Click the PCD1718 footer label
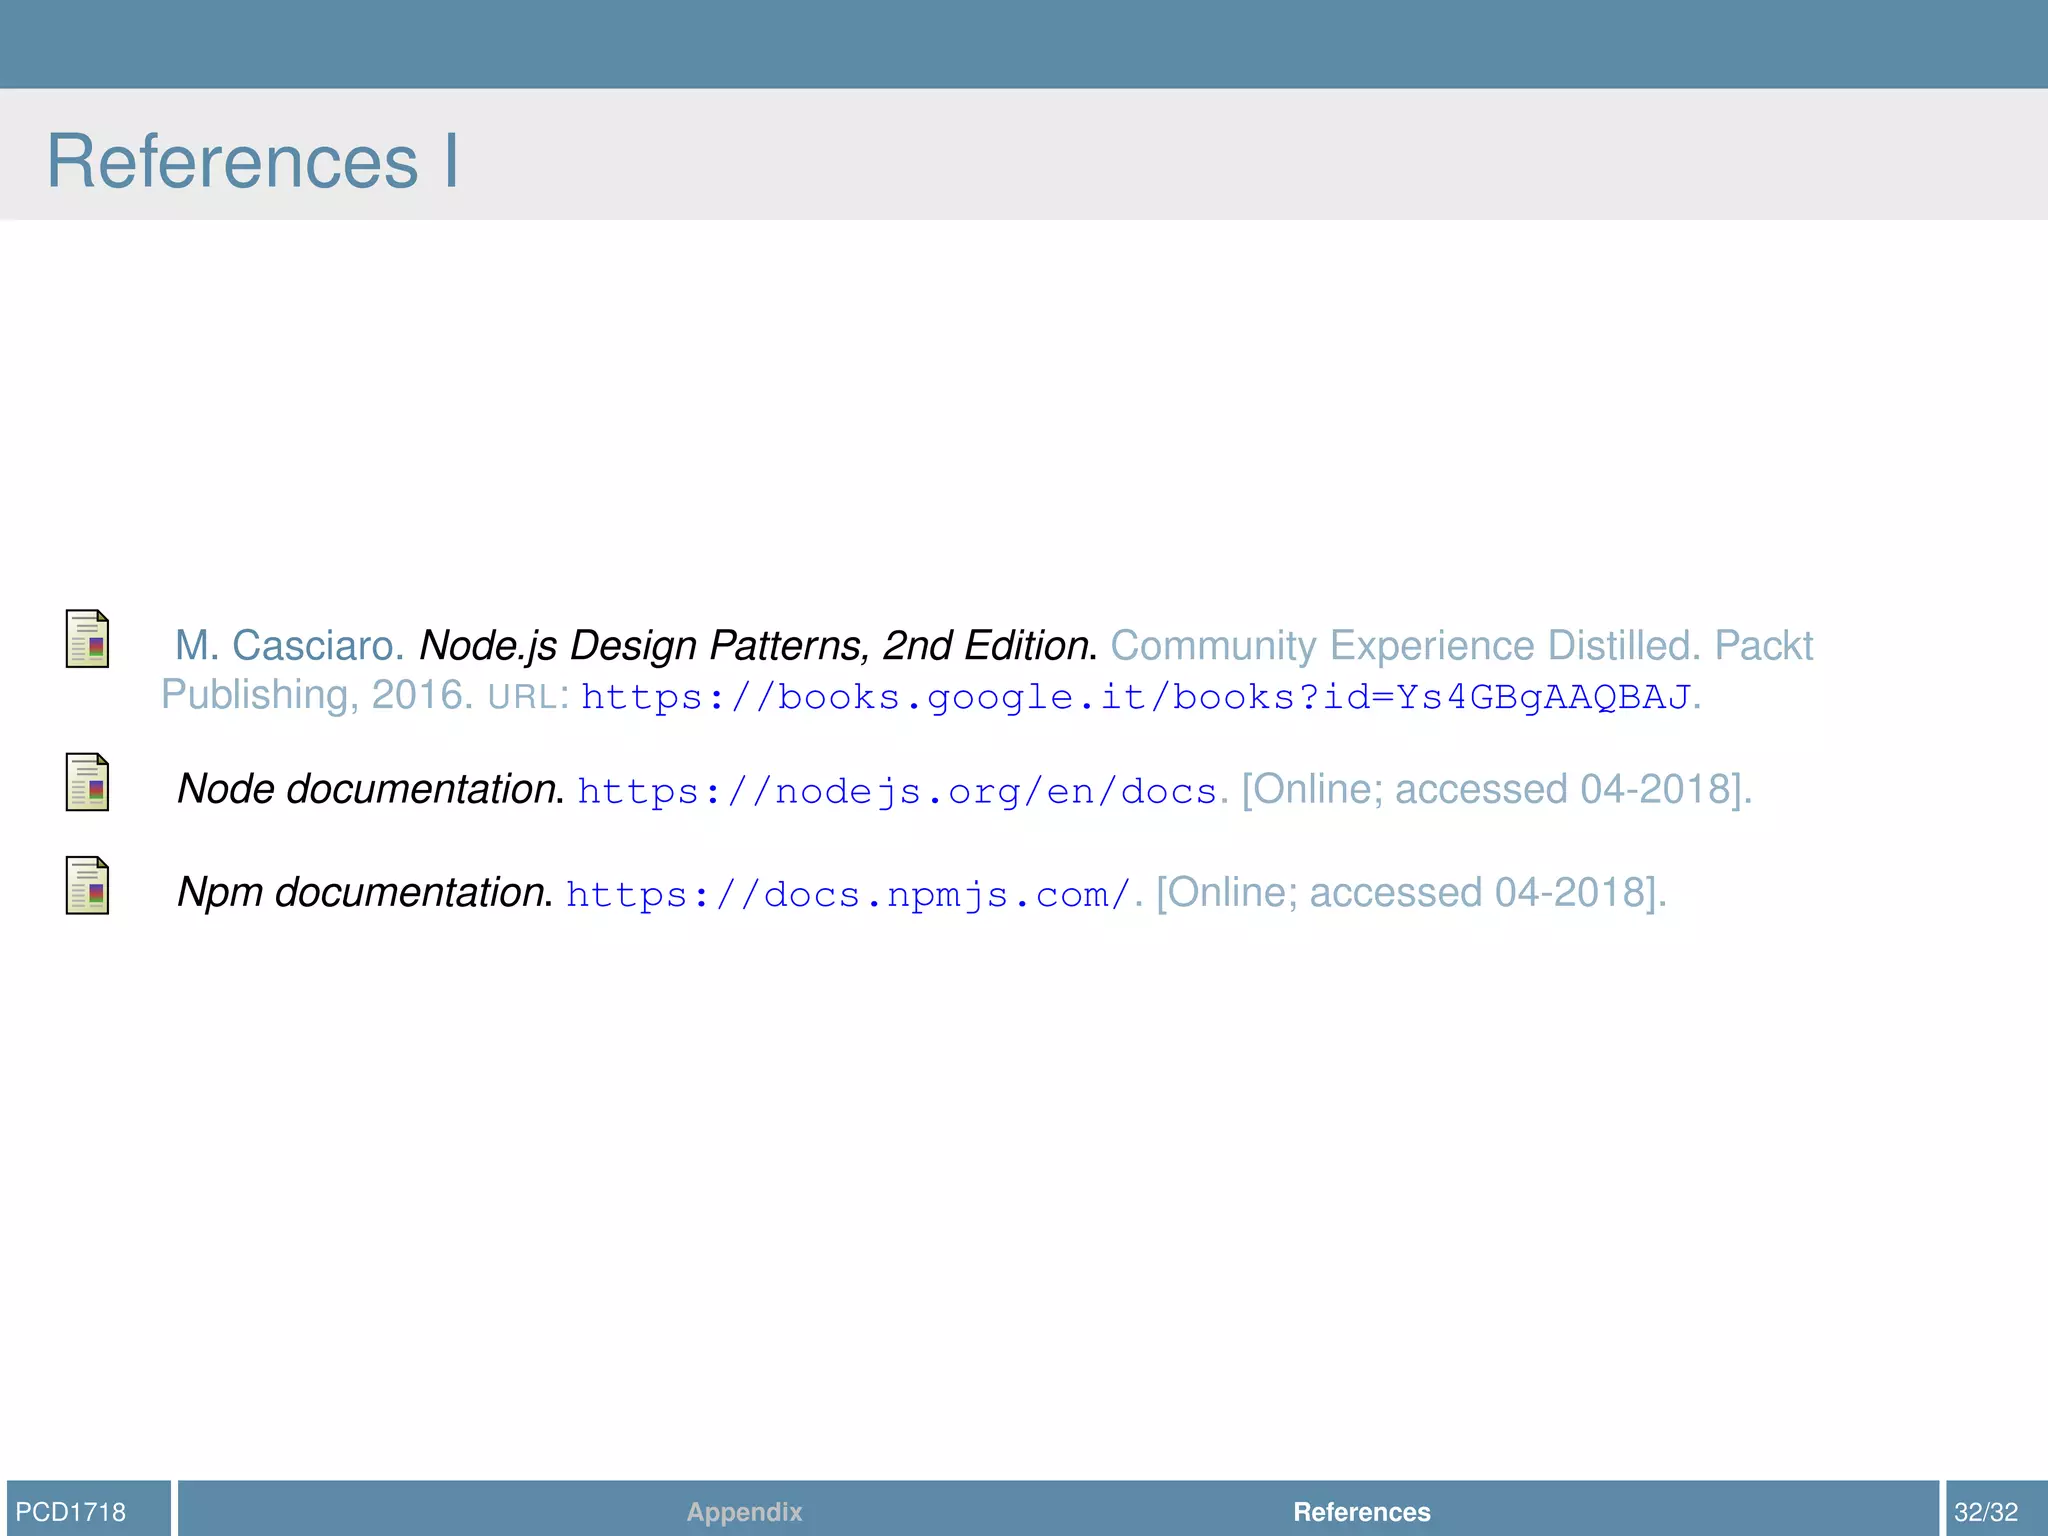Image resolution: width=2048 pixels, height=1536 pixels. 71,1511
